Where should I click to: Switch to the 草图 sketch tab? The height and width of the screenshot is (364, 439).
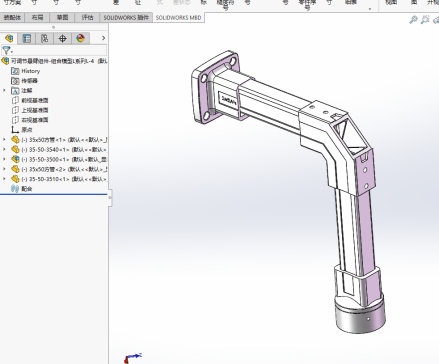(x=62, y=17)
